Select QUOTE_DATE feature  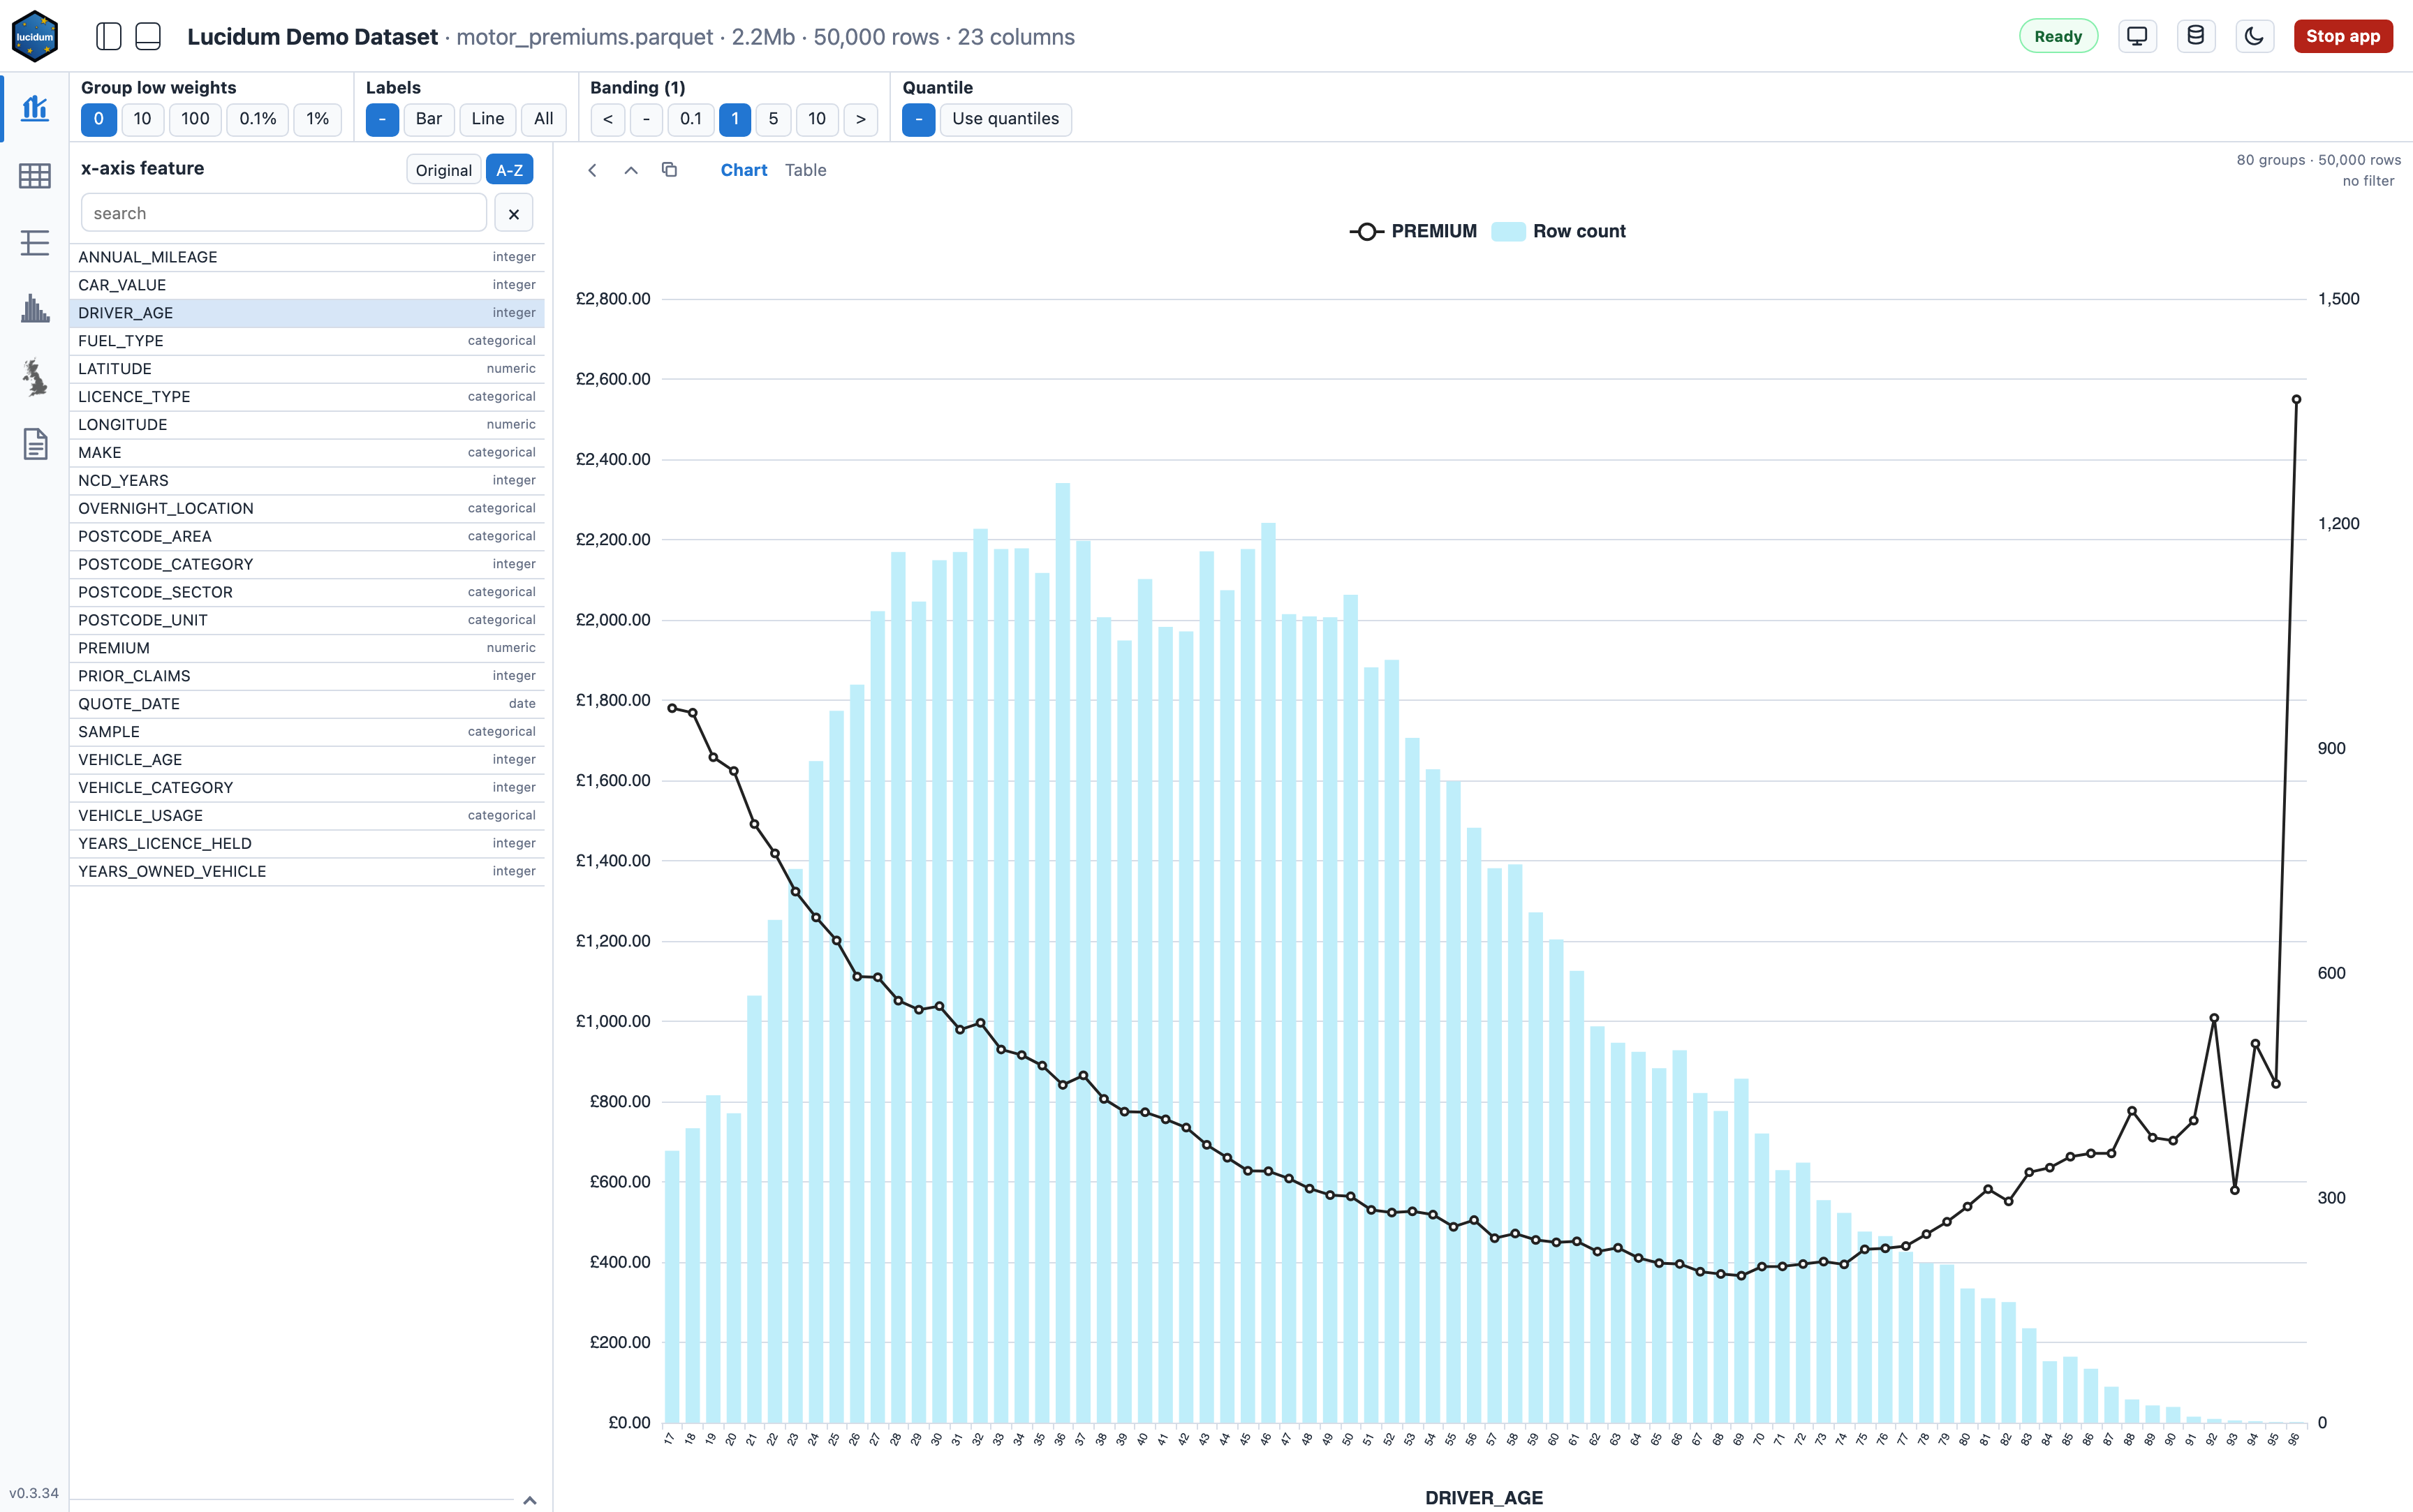pos(307,704)
